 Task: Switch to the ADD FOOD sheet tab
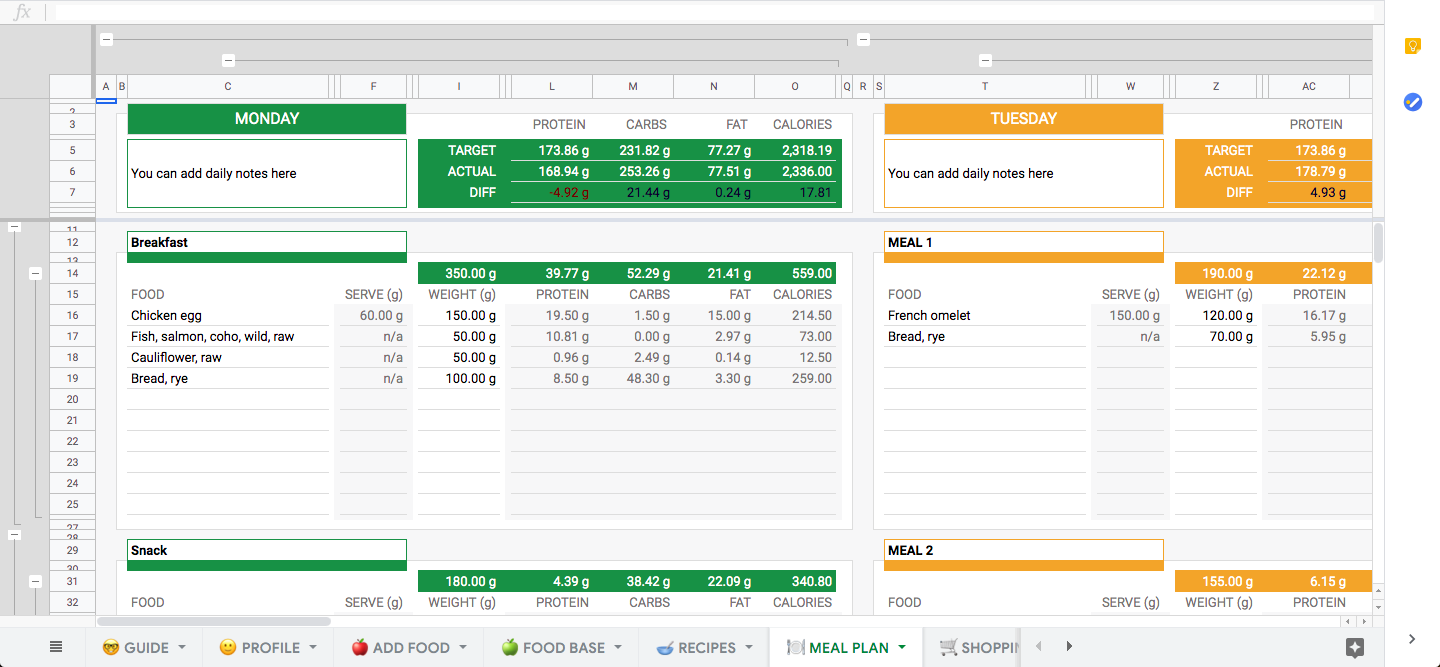(409, 647)
